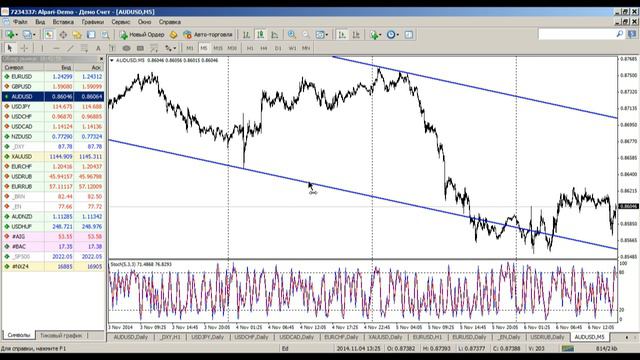Screen dimensions: 640x360
Task: Open the Profiles toolbar icon
Action: [27, 35]
